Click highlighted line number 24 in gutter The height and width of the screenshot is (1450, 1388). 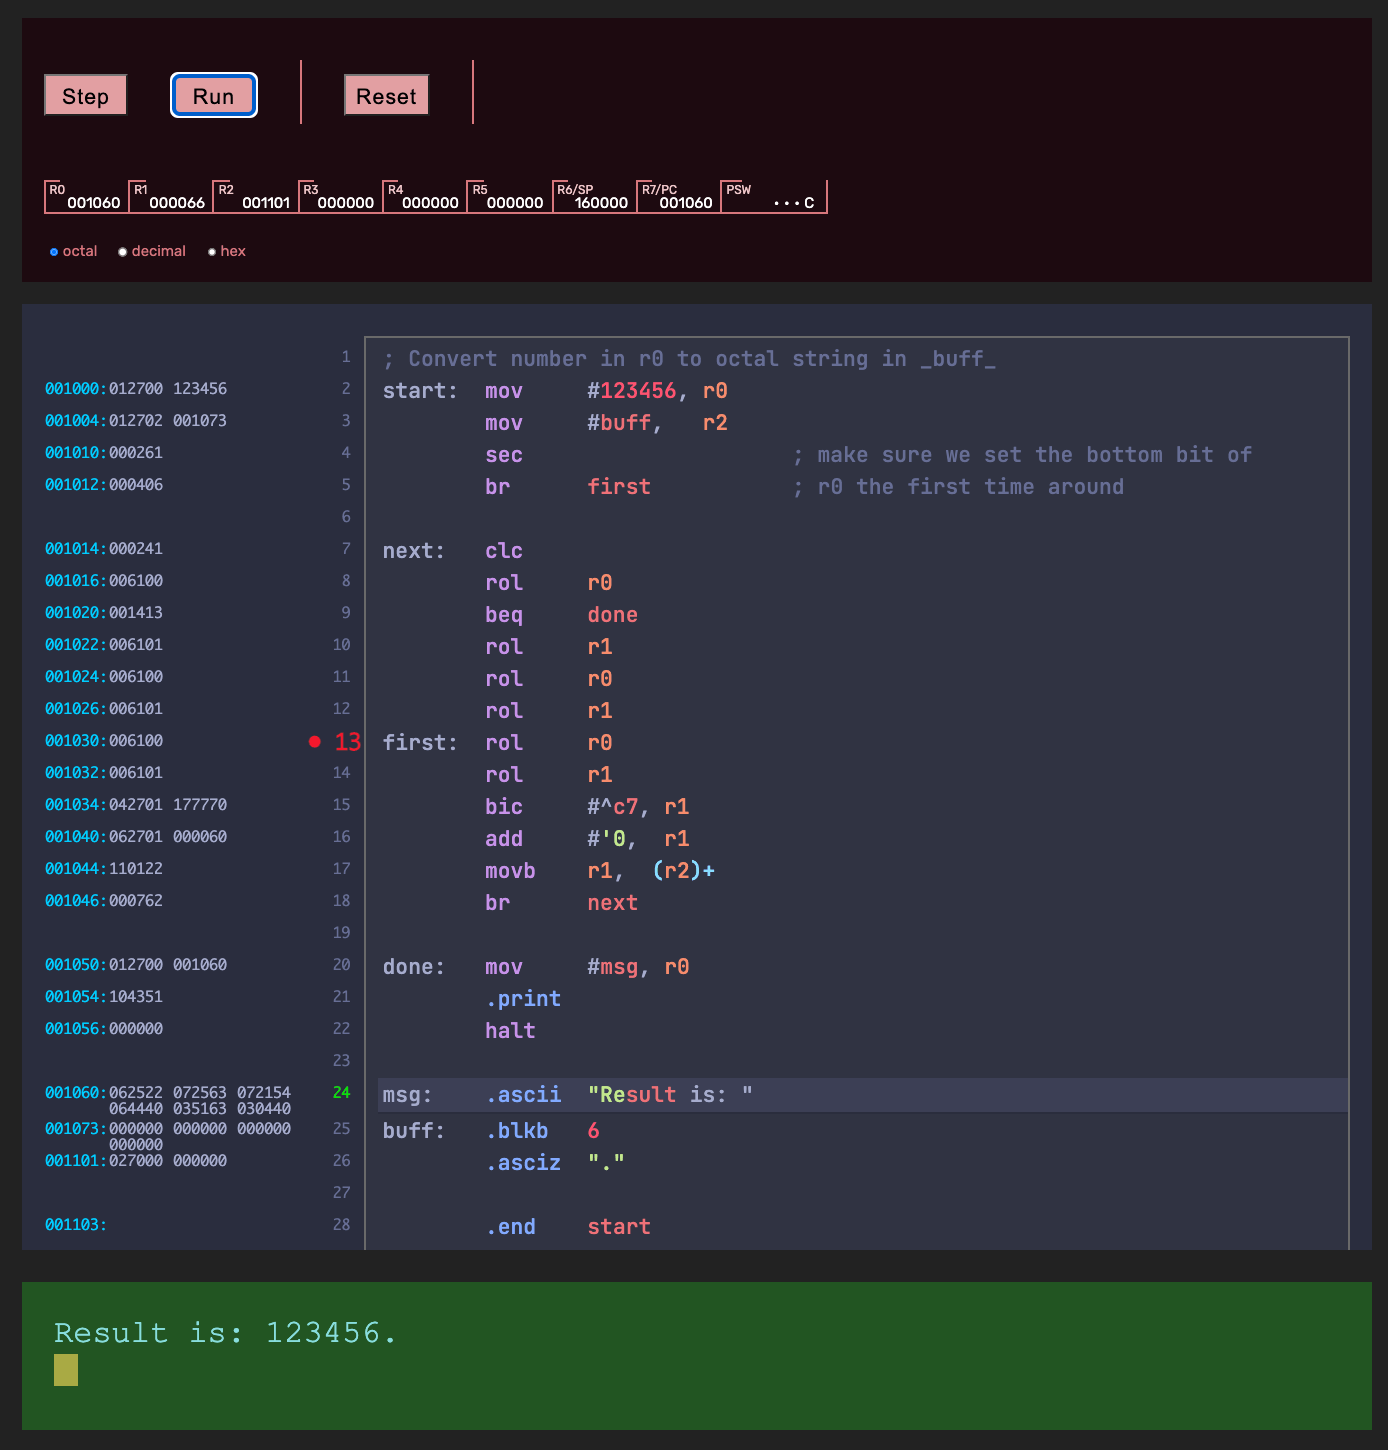(x=342, y=1093)
